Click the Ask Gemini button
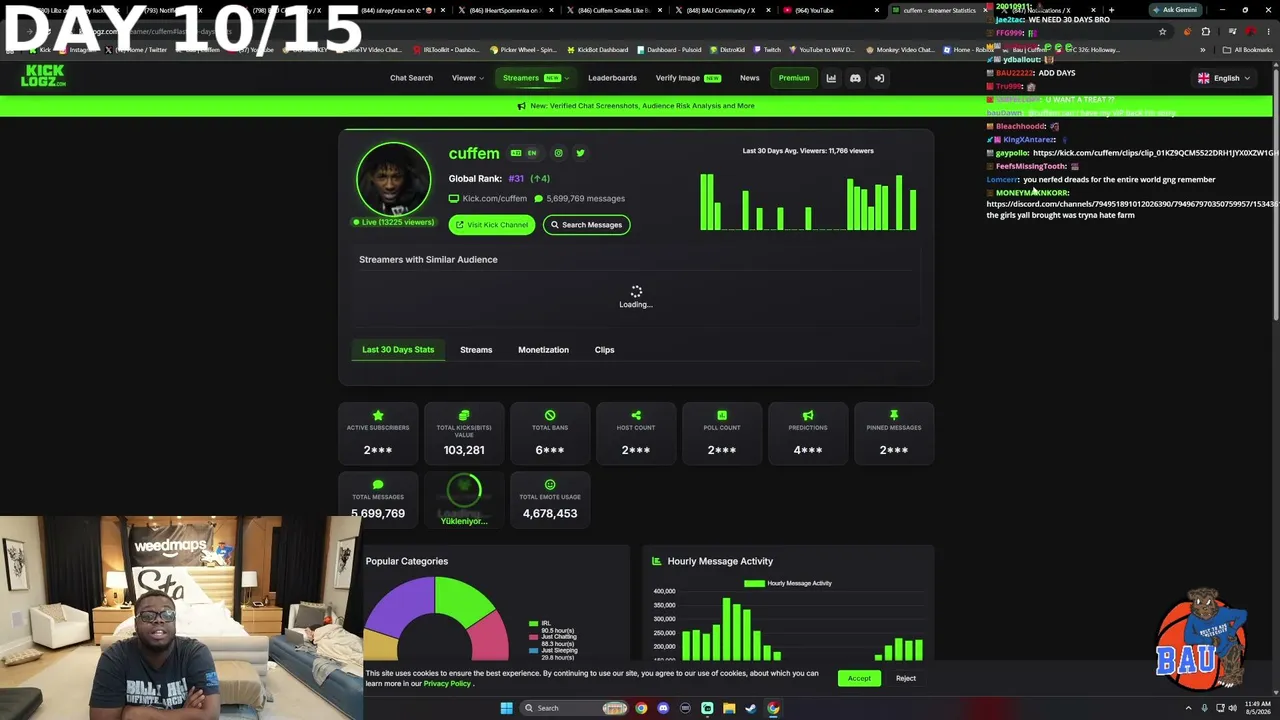Viewport: 1280px width, 720px height. point(1174,10)
